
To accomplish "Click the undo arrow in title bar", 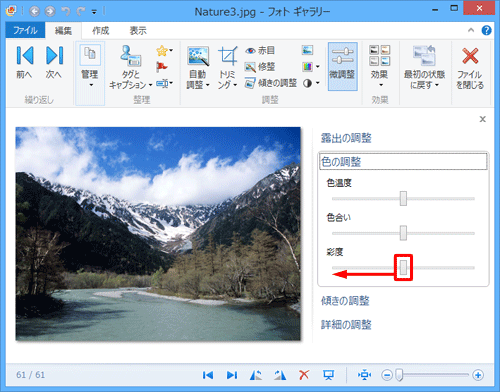I will [66, 12].
